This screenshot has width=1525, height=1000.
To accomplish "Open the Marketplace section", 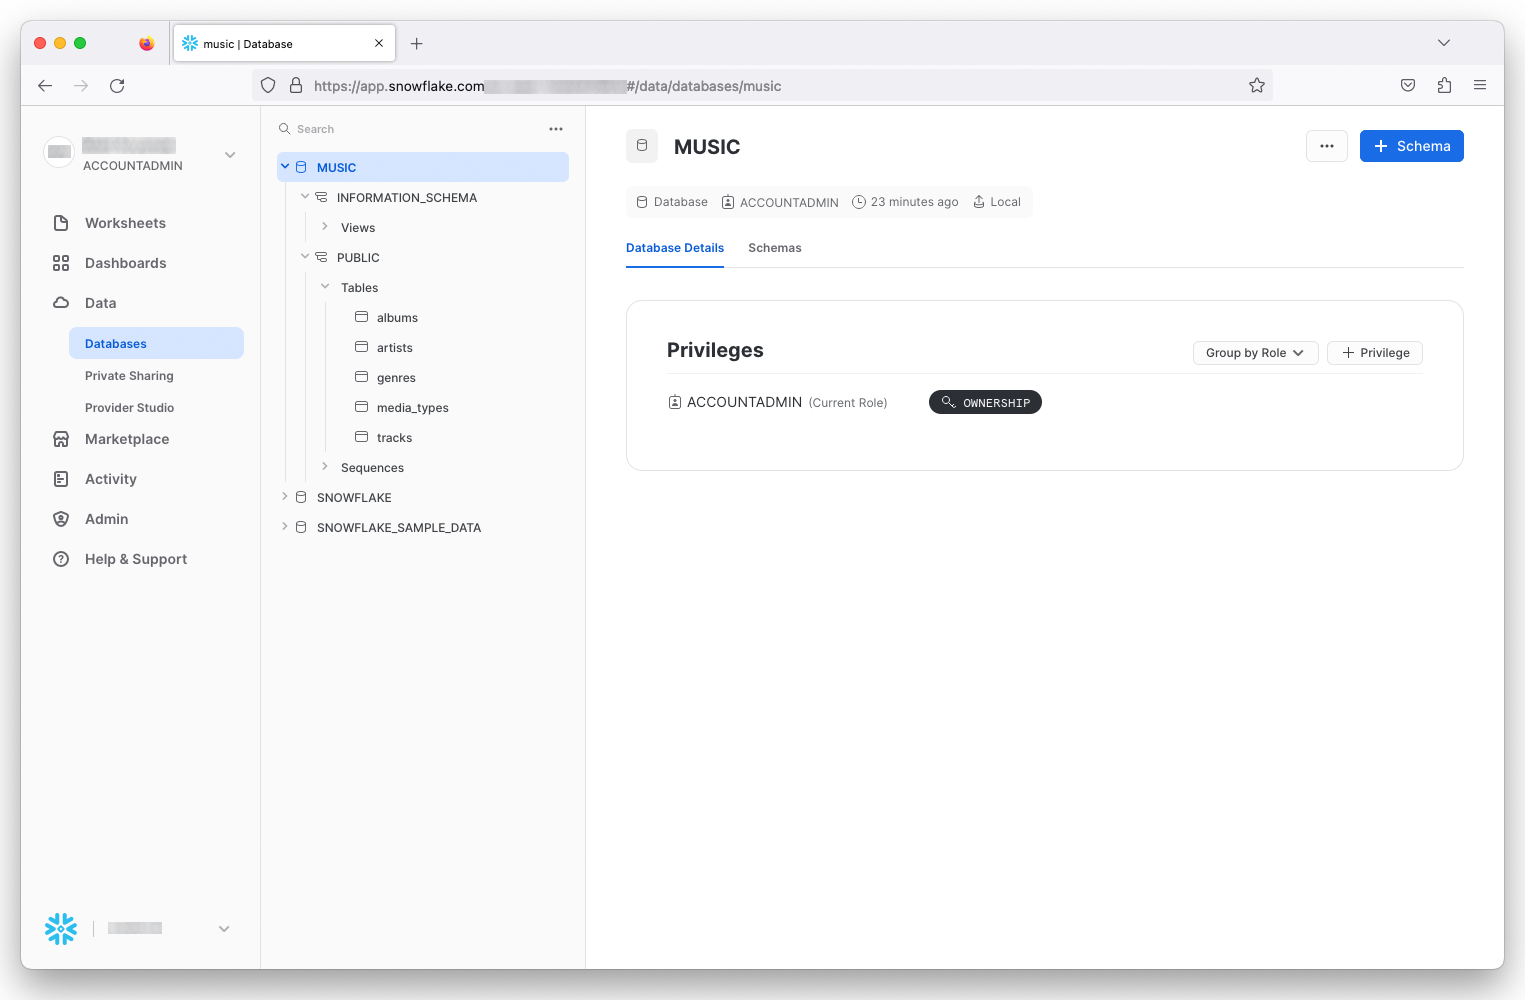I will [x=126, y=439].
